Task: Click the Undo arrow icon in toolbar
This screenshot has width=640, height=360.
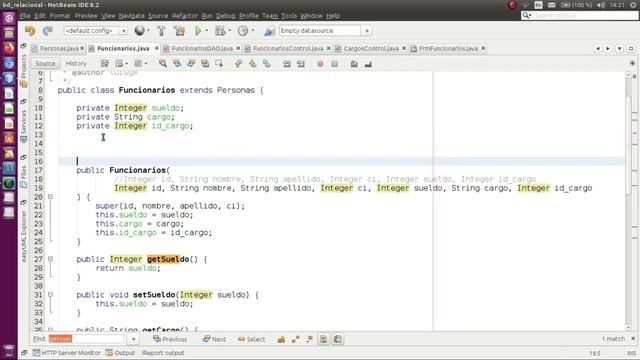Action: pyautogui.click(x=30, y=31)
